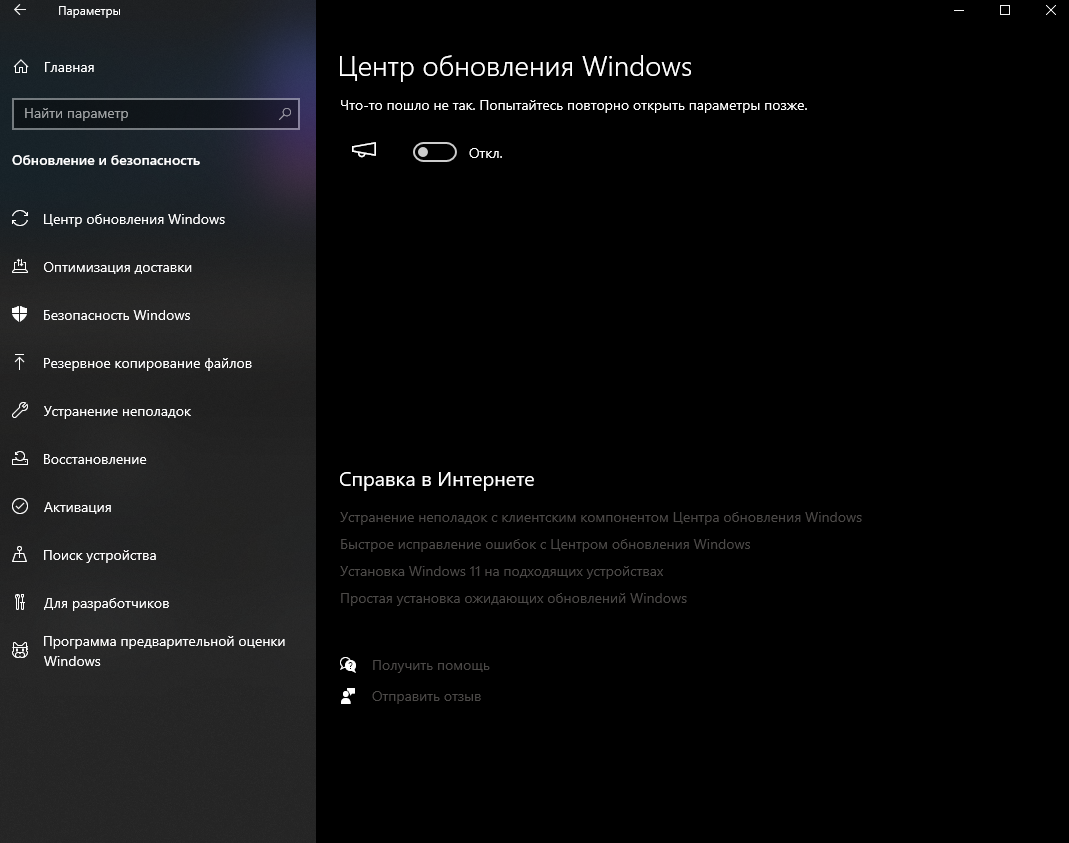Image resolution: width=1069 pixels, height=843 pixels.
Task: Click the home icon beside Главная
Action: coord(21,67)
